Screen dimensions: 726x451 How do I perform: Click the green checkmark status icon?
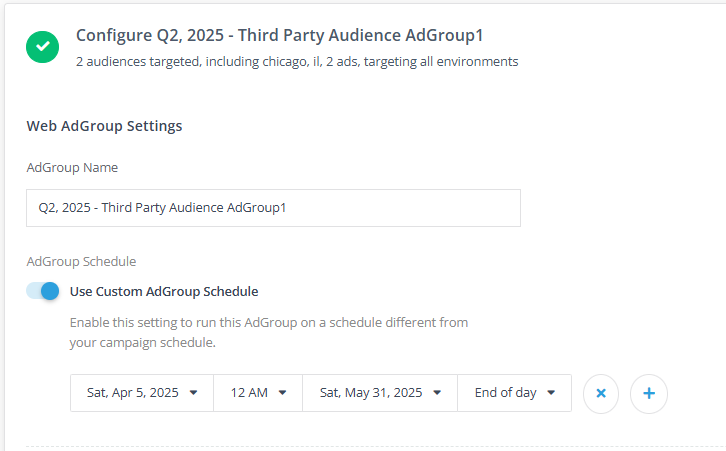coord(43,46)
